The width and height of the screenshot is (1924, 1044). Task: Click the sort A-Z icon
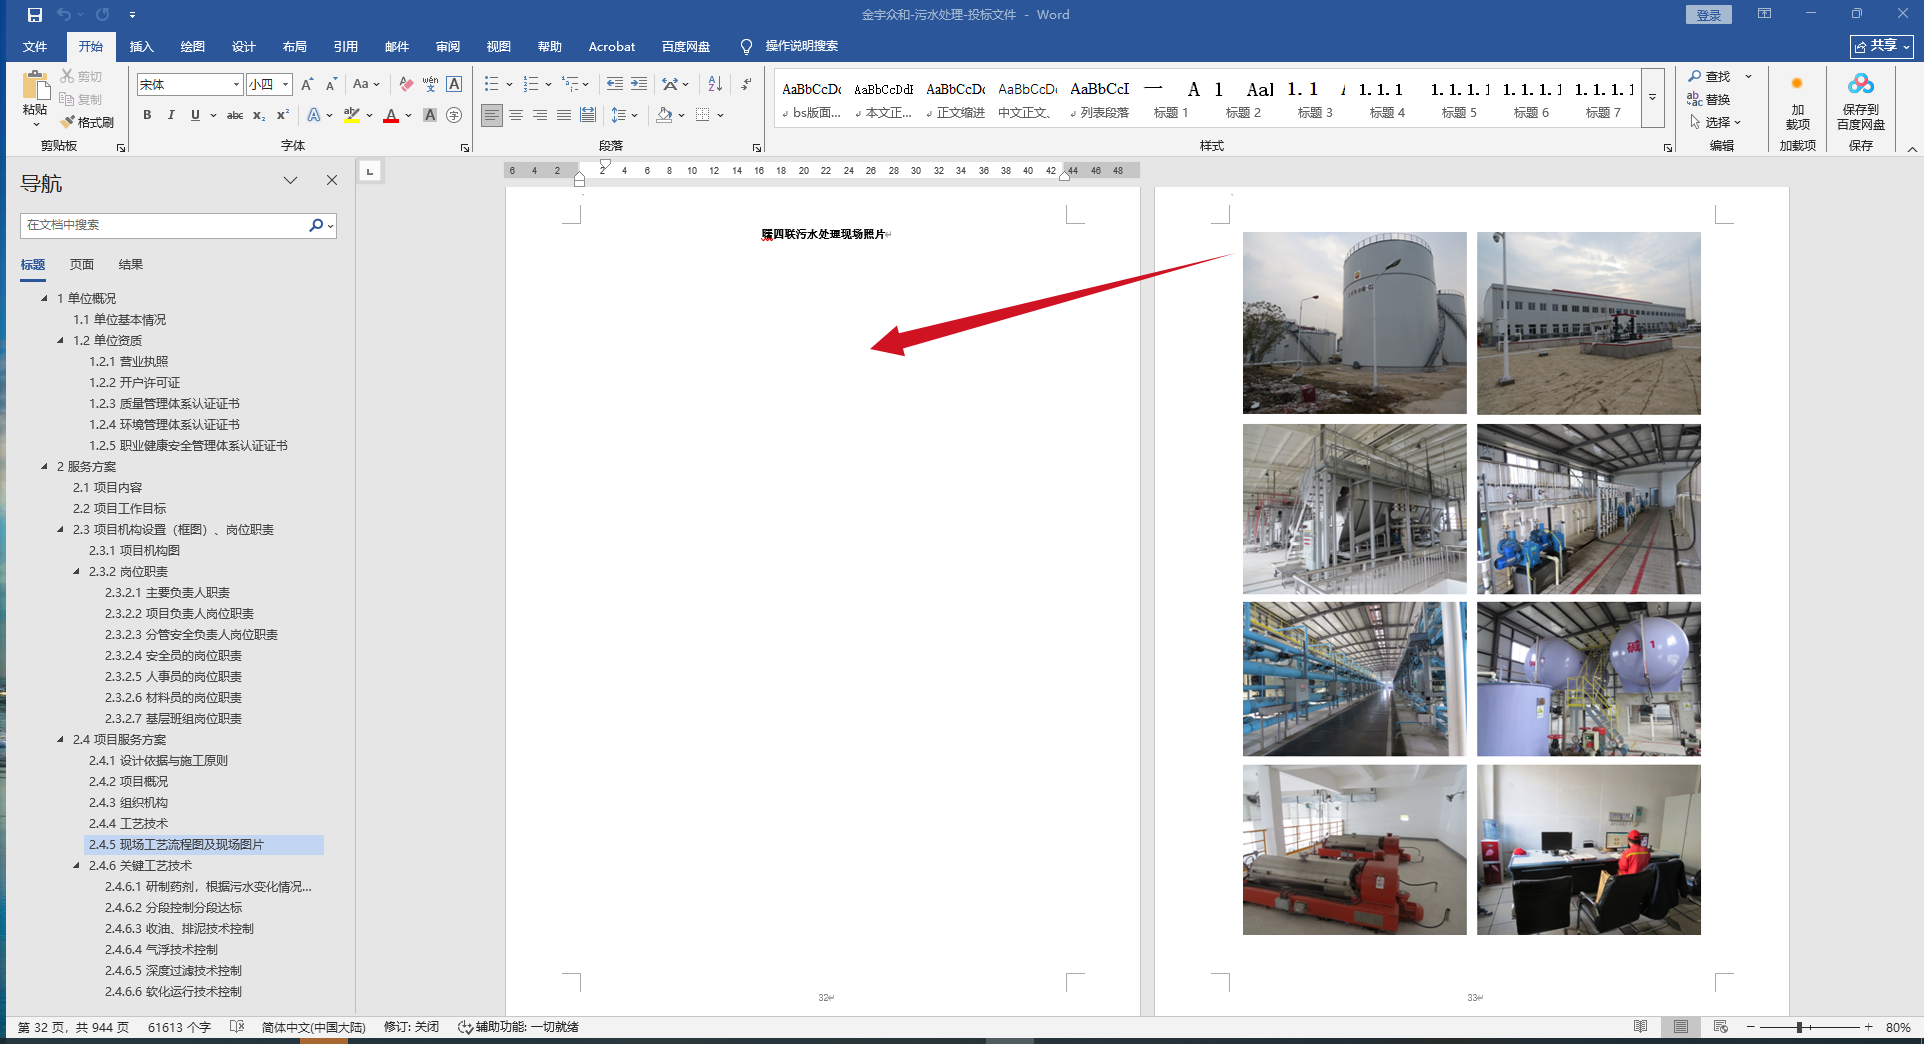coord(714,84)
